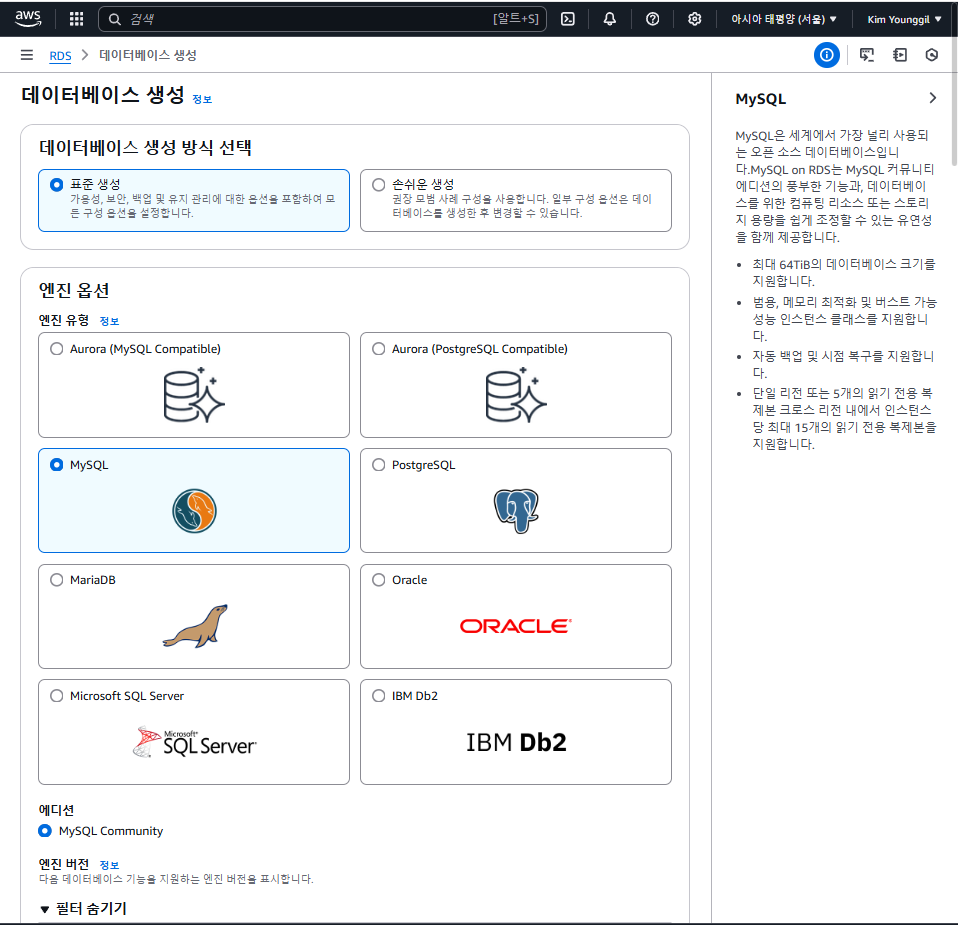Open the AWS services grid menu
Screen dimensions: 958x925
click(x=76, y=19)
